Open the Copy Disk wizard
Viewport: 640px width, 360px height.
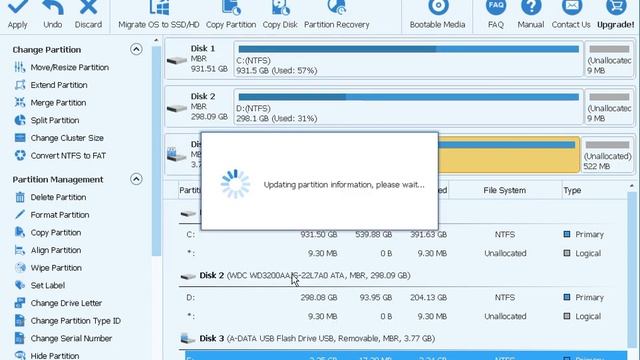pyautogui.click(x=280, y=15)
